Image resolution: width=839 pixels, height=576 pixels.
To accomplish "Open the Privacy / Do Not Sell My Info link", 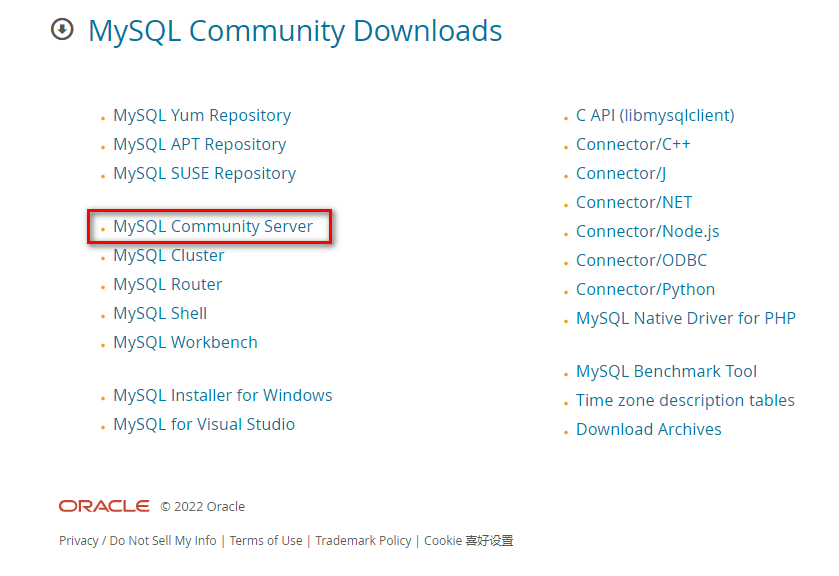I will 138,541.
